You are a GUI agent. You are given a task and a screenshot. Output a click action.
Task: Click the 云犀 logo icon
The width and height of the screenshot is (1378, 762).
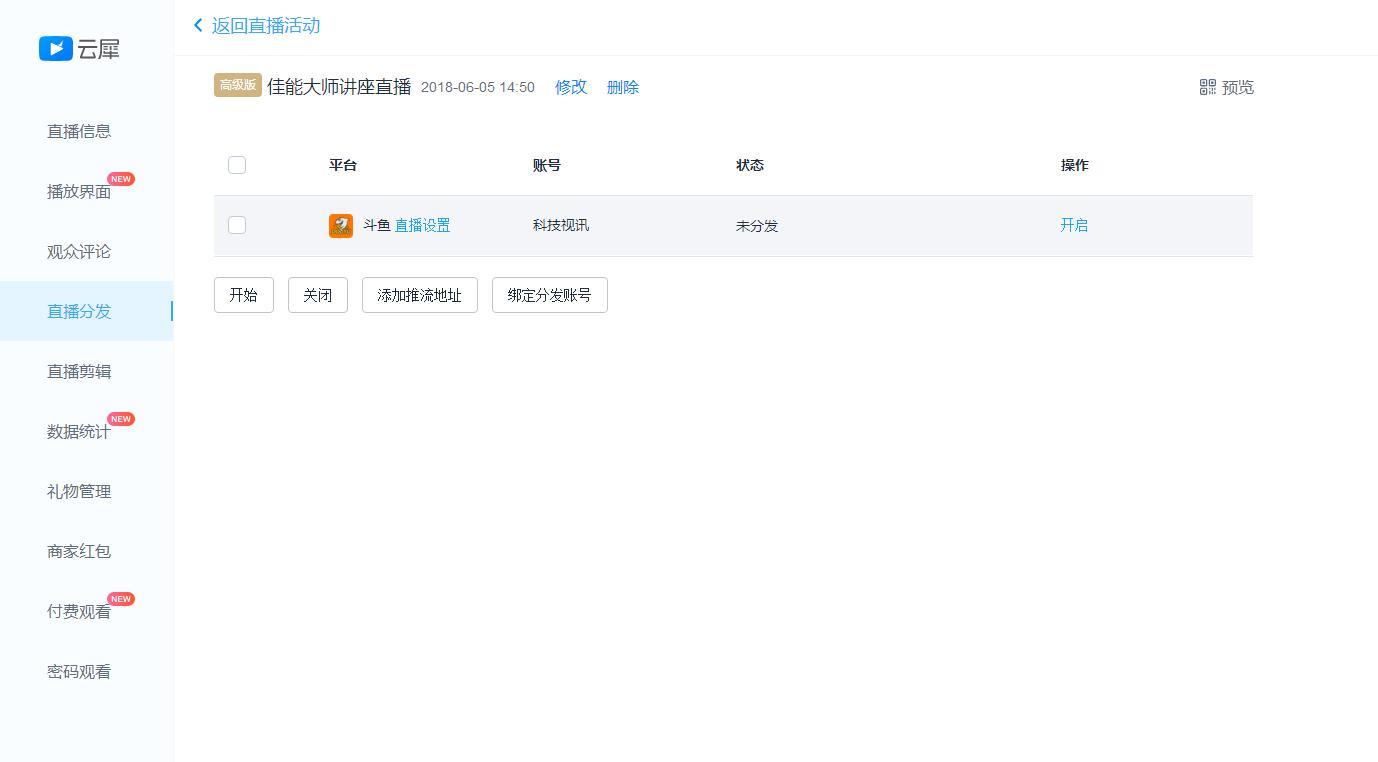(x=56, y=48)
